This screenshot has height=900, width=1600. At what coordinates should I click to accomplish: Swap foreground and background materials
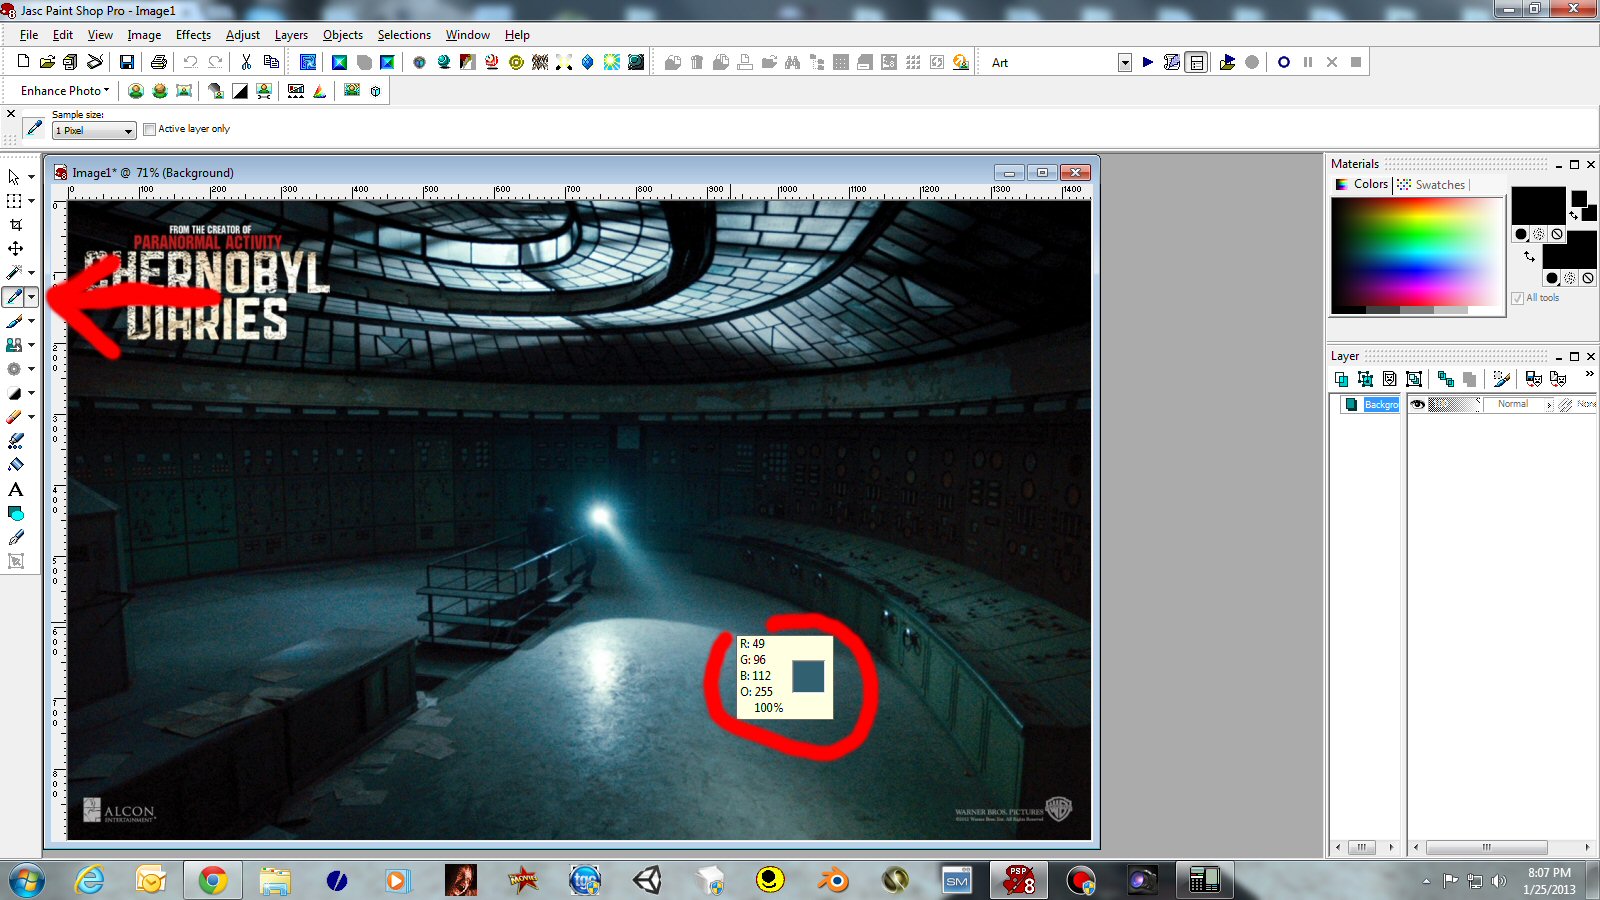pyautogui.click(x=1529, y=257)
